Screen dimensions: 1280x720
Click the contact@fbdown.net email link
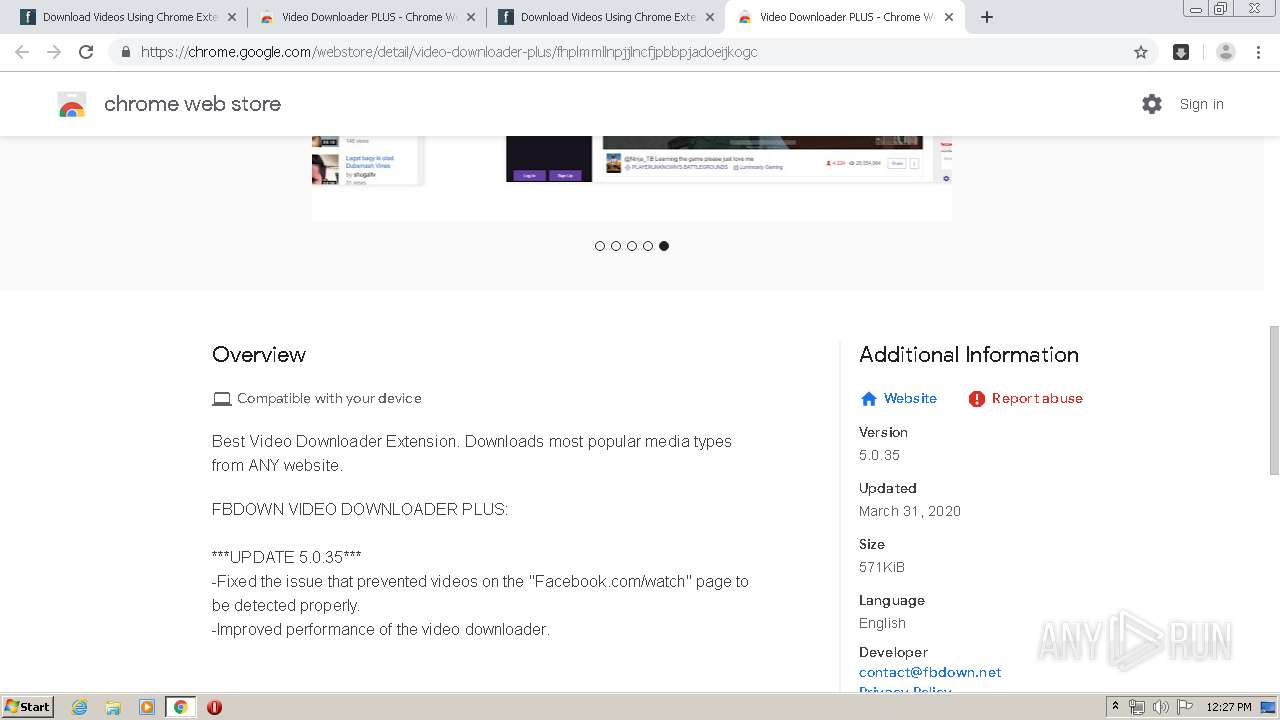click(x=930, y=672)
